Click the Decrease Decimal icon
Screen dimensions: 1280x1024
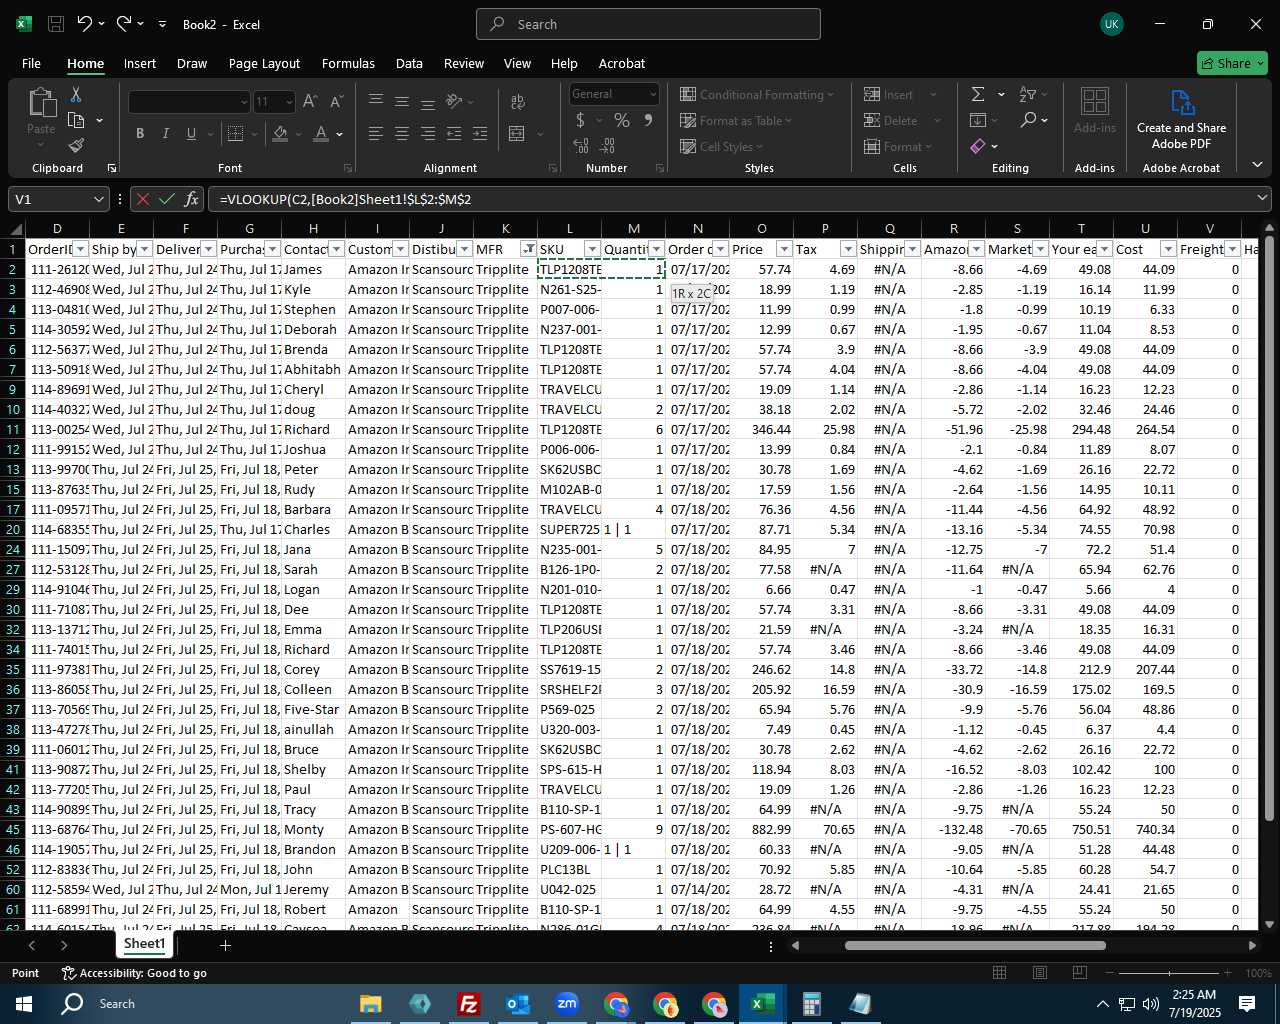[607, 146]
